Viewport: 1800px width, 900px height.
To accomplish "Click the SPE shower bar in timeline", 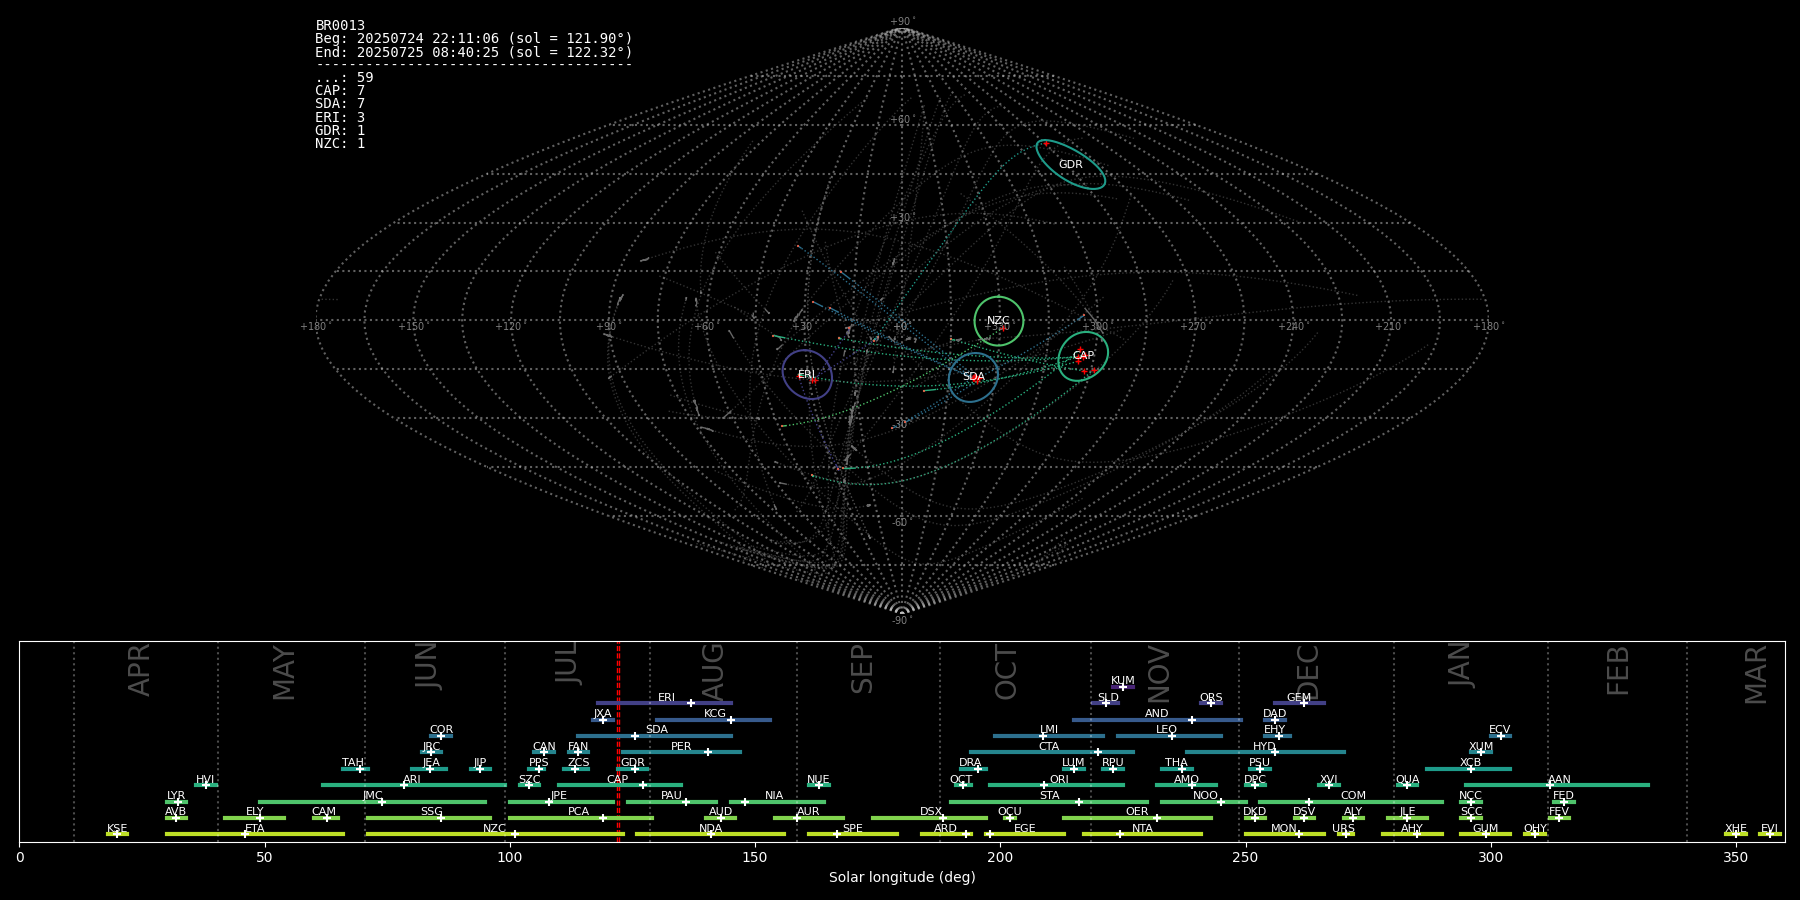I will point(853,834).
